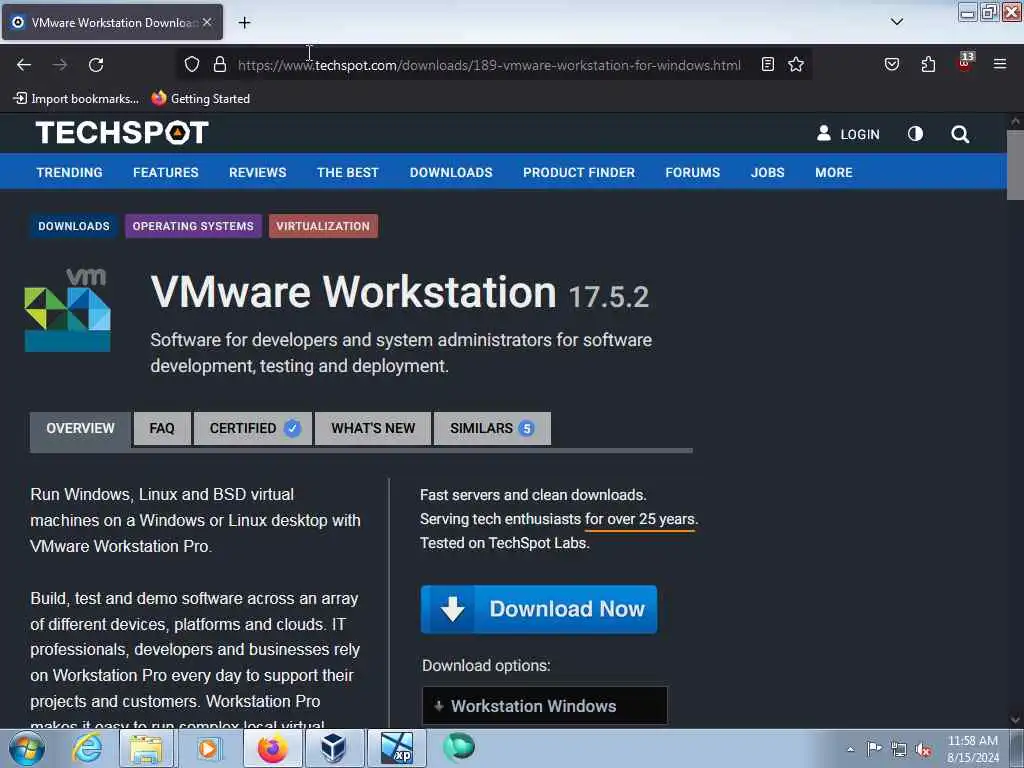Click the LOGIN link
This screenshot has height=768, width=1024.
(848, 134)
